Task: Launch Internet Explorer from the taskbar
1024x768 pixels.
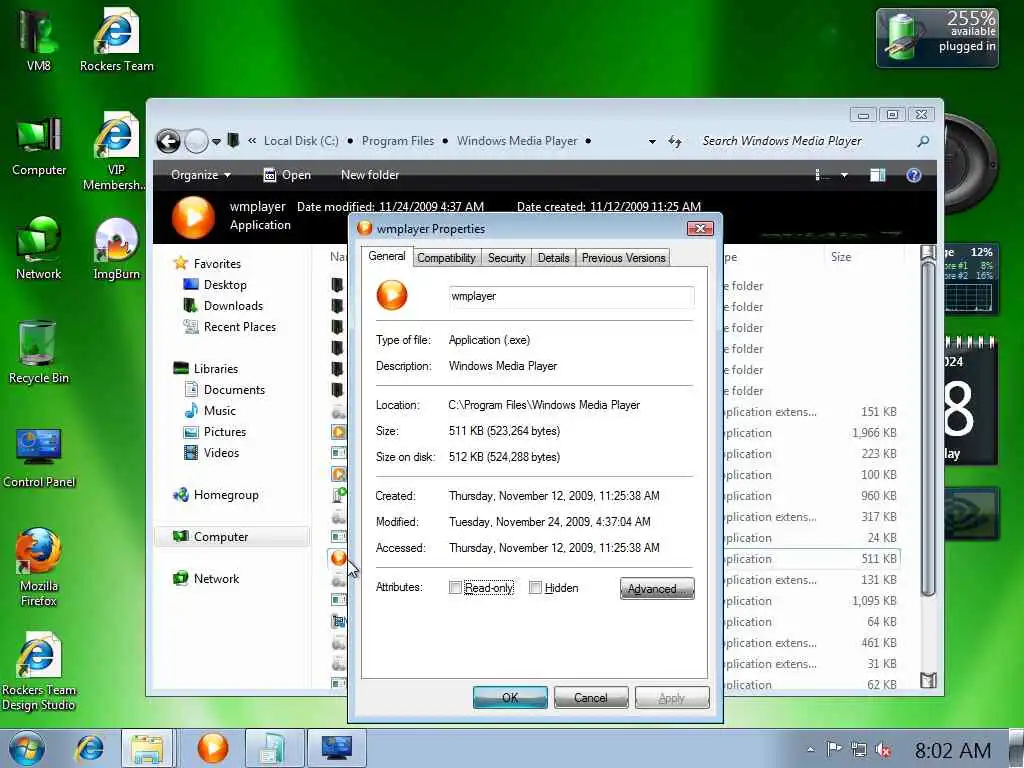Action: click(x=89, y=748)
